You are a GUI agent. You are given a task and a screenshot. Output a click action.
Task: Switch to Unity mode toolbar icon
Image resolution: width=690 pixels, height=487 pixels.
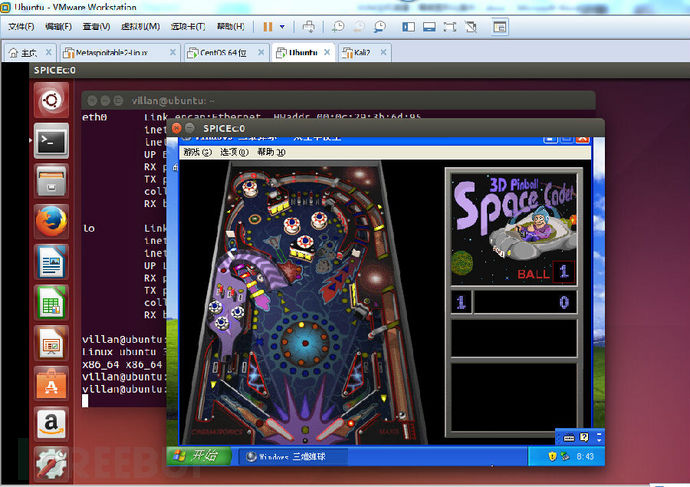coord(470,27)
